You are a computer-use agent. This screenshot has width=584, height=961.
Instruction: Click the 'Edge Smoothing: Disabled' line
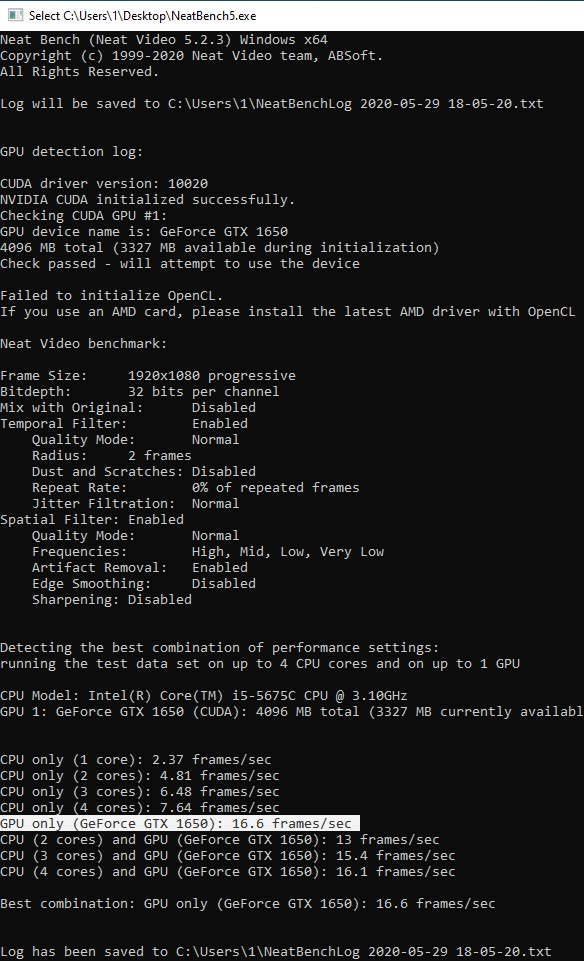(x=144, y=583)
